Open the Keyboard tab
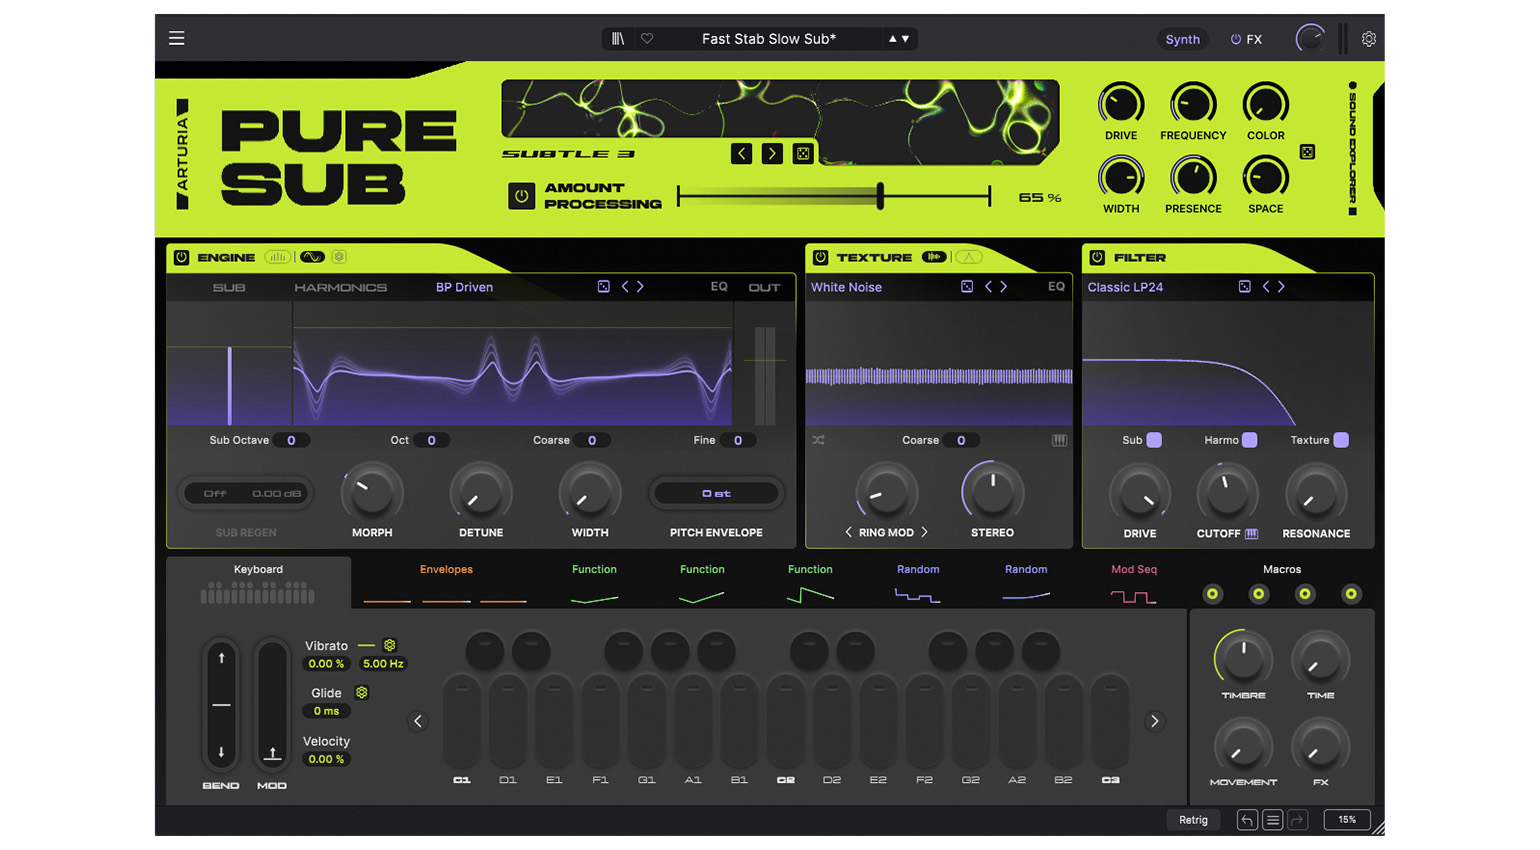Viewport: 1540px width, 850px height. click(258, 582)
